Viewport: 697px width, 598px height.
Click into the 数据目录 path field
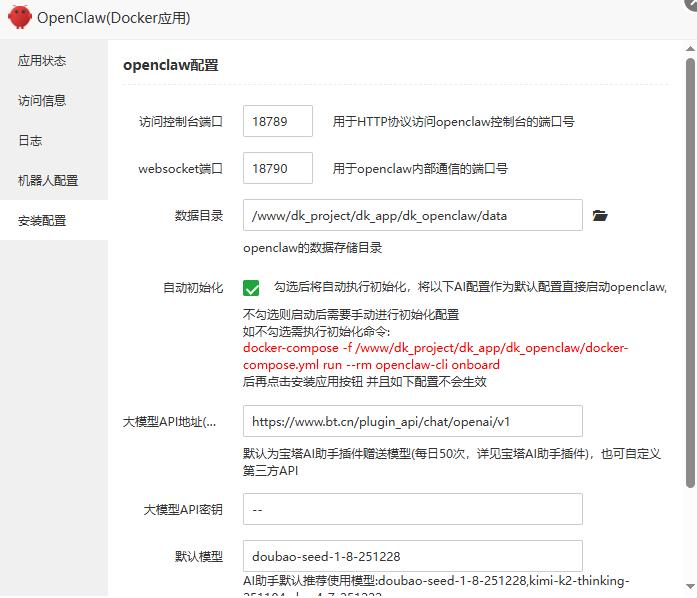[412, 215]
